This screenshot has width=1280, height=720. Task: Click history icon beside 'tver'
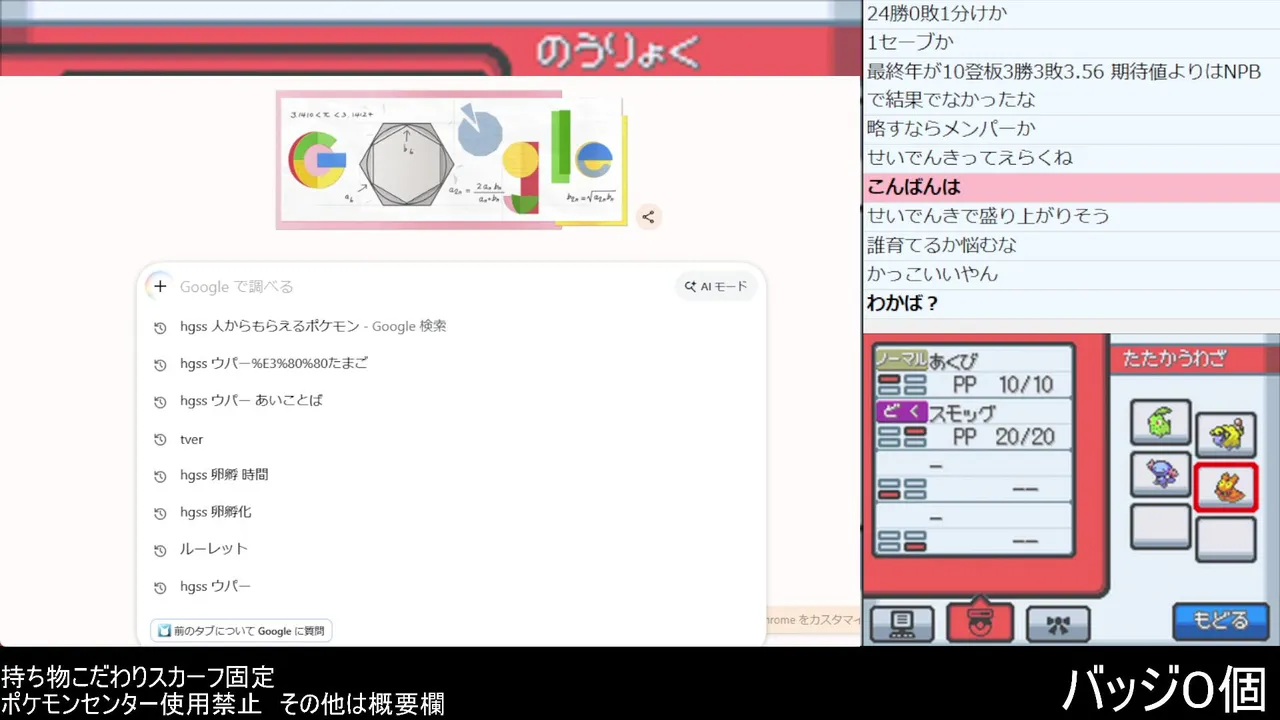[160, 440]
